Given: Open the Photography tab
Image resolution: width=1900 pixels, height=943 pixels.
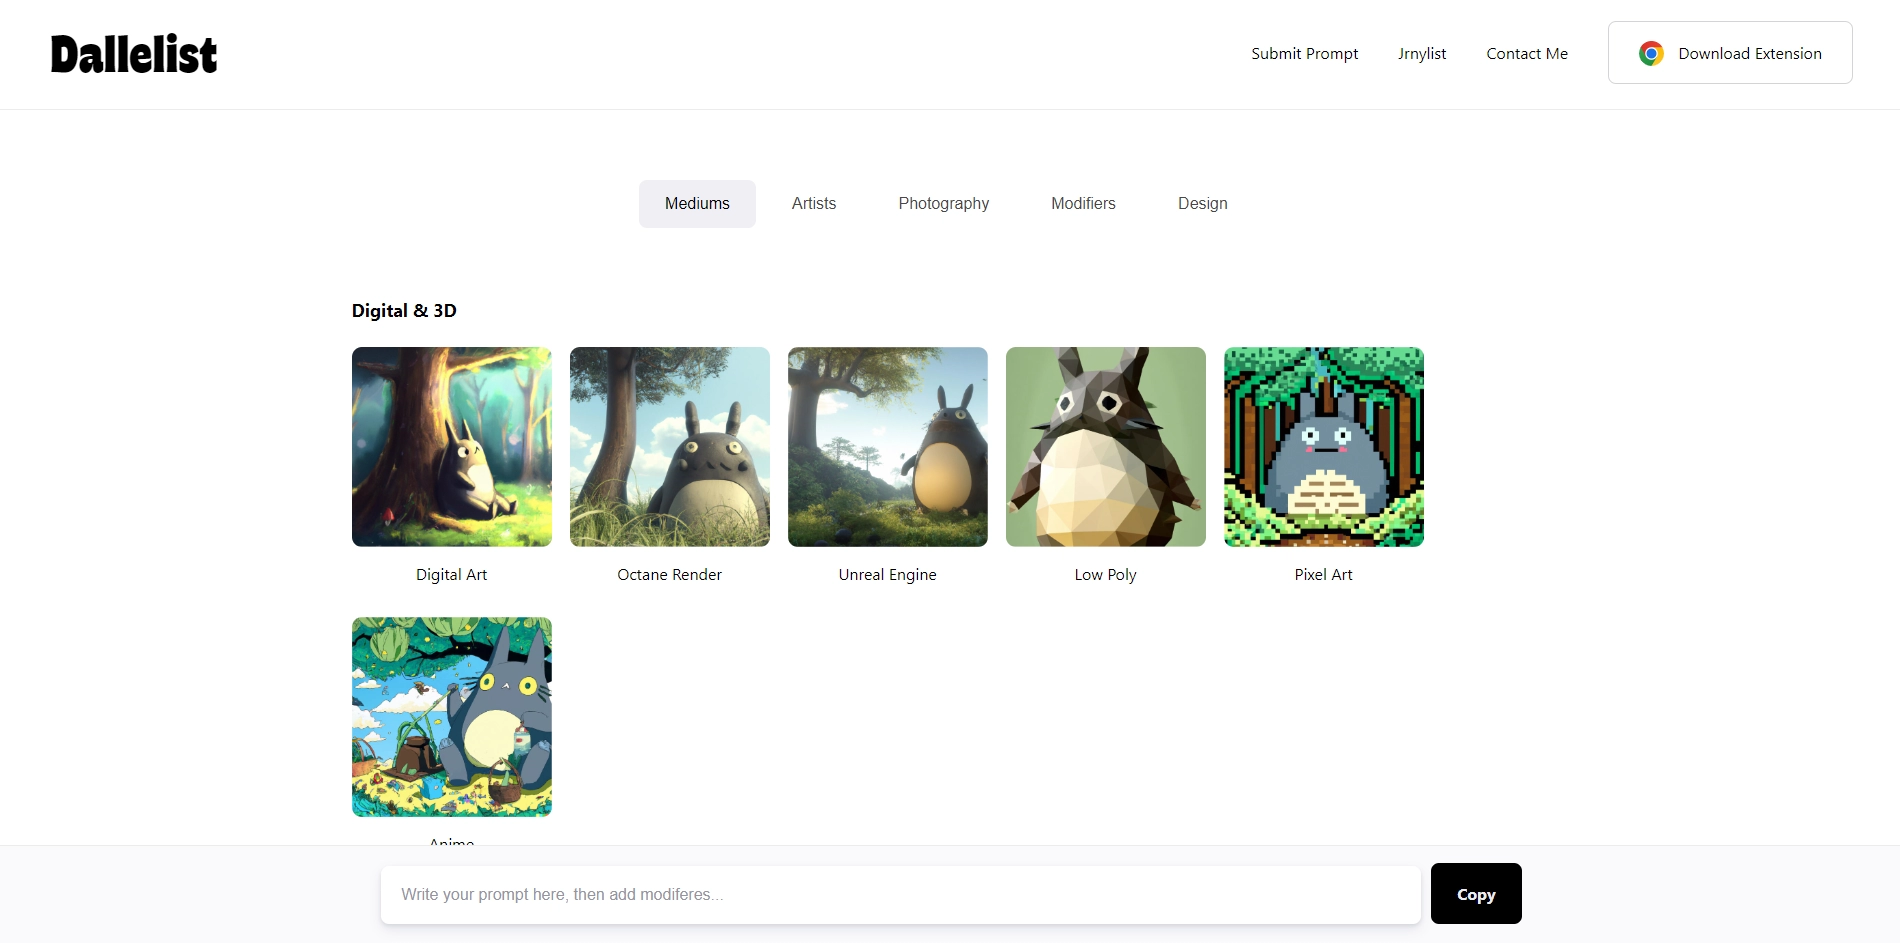Looking at the screenshot, I should point(943,204).
